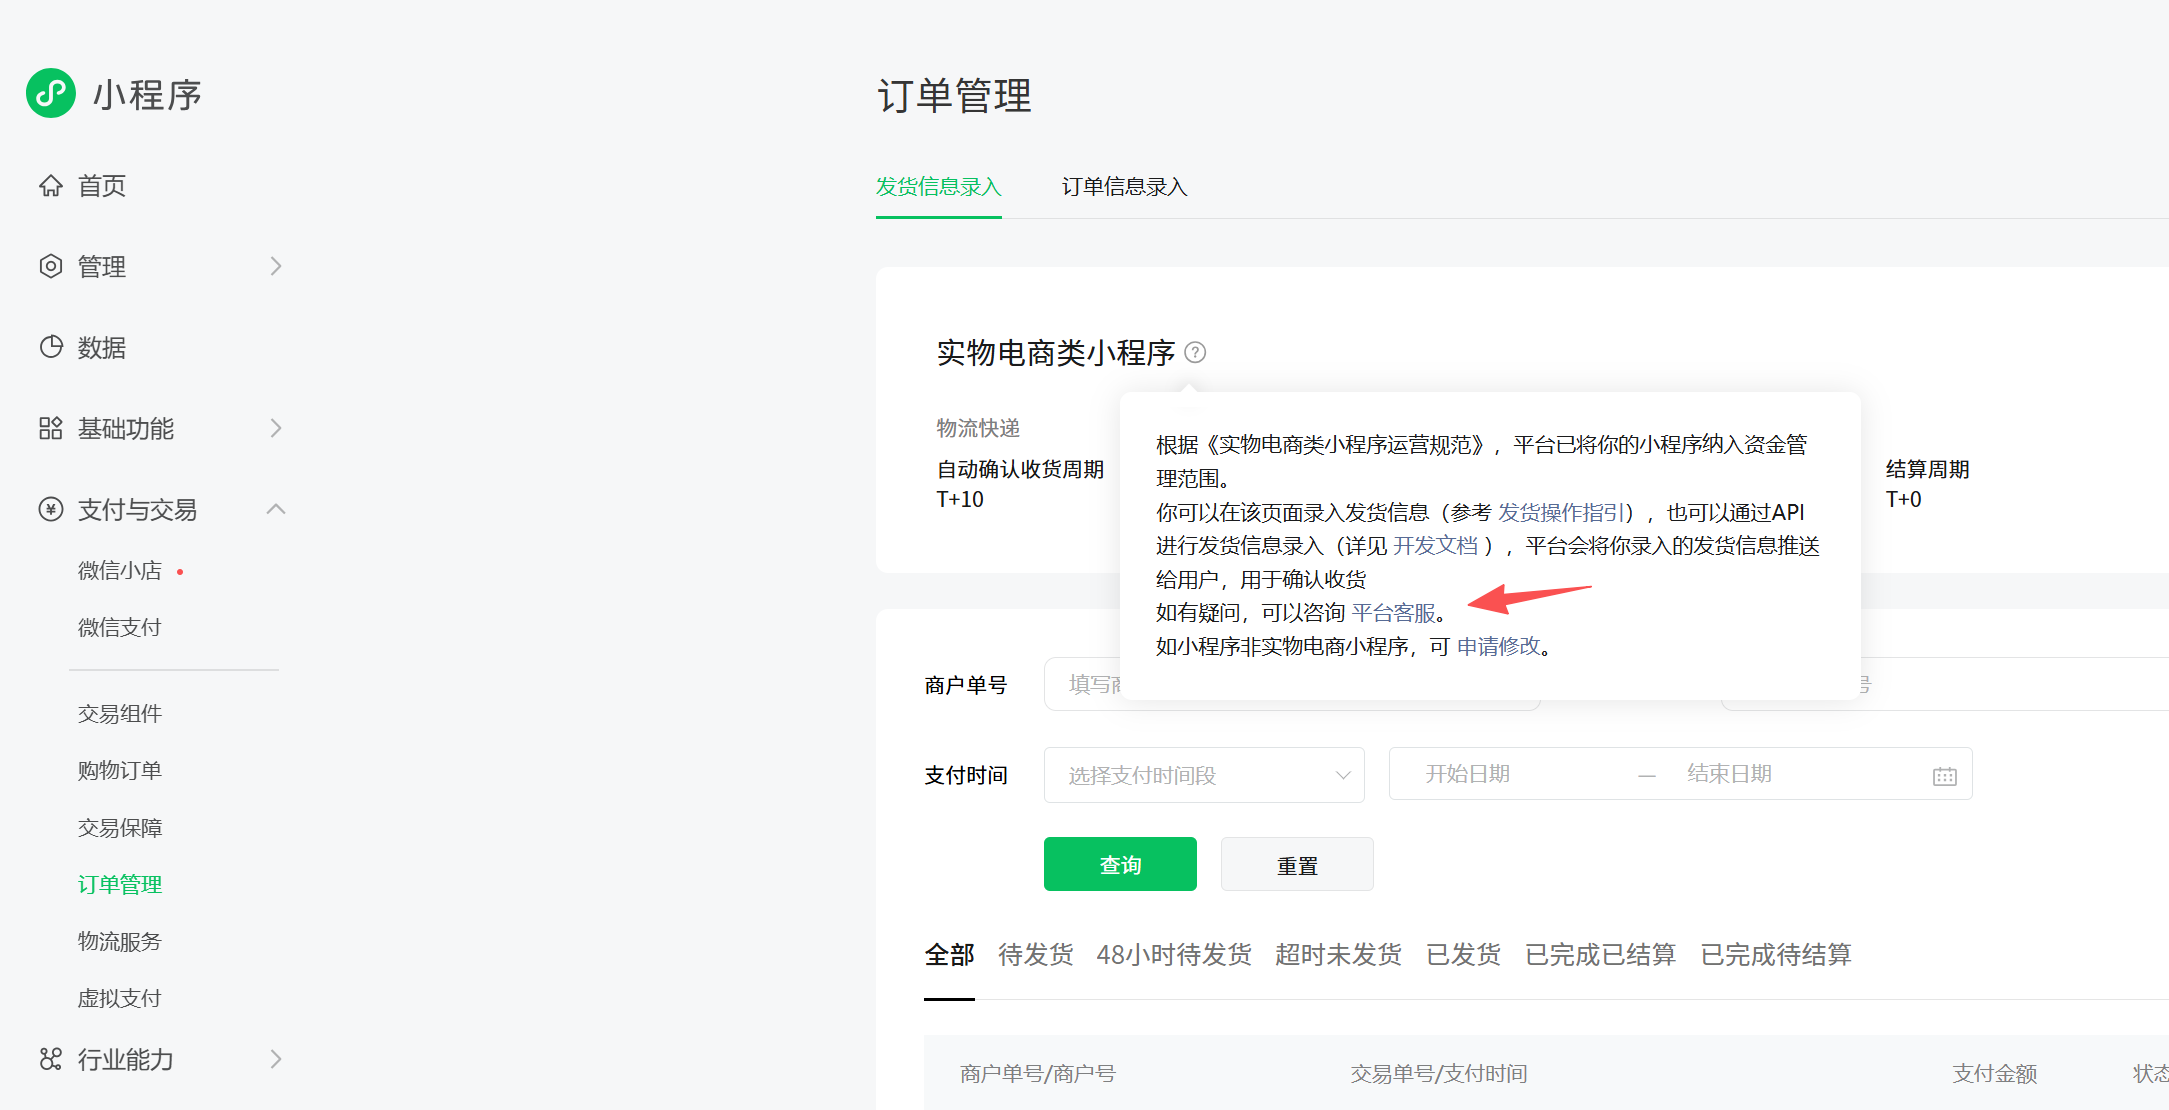The width and height of the screenshot is (2169, 1110).
Task: Click the hexagon icon beside 管理
Action: click(51, 266)
